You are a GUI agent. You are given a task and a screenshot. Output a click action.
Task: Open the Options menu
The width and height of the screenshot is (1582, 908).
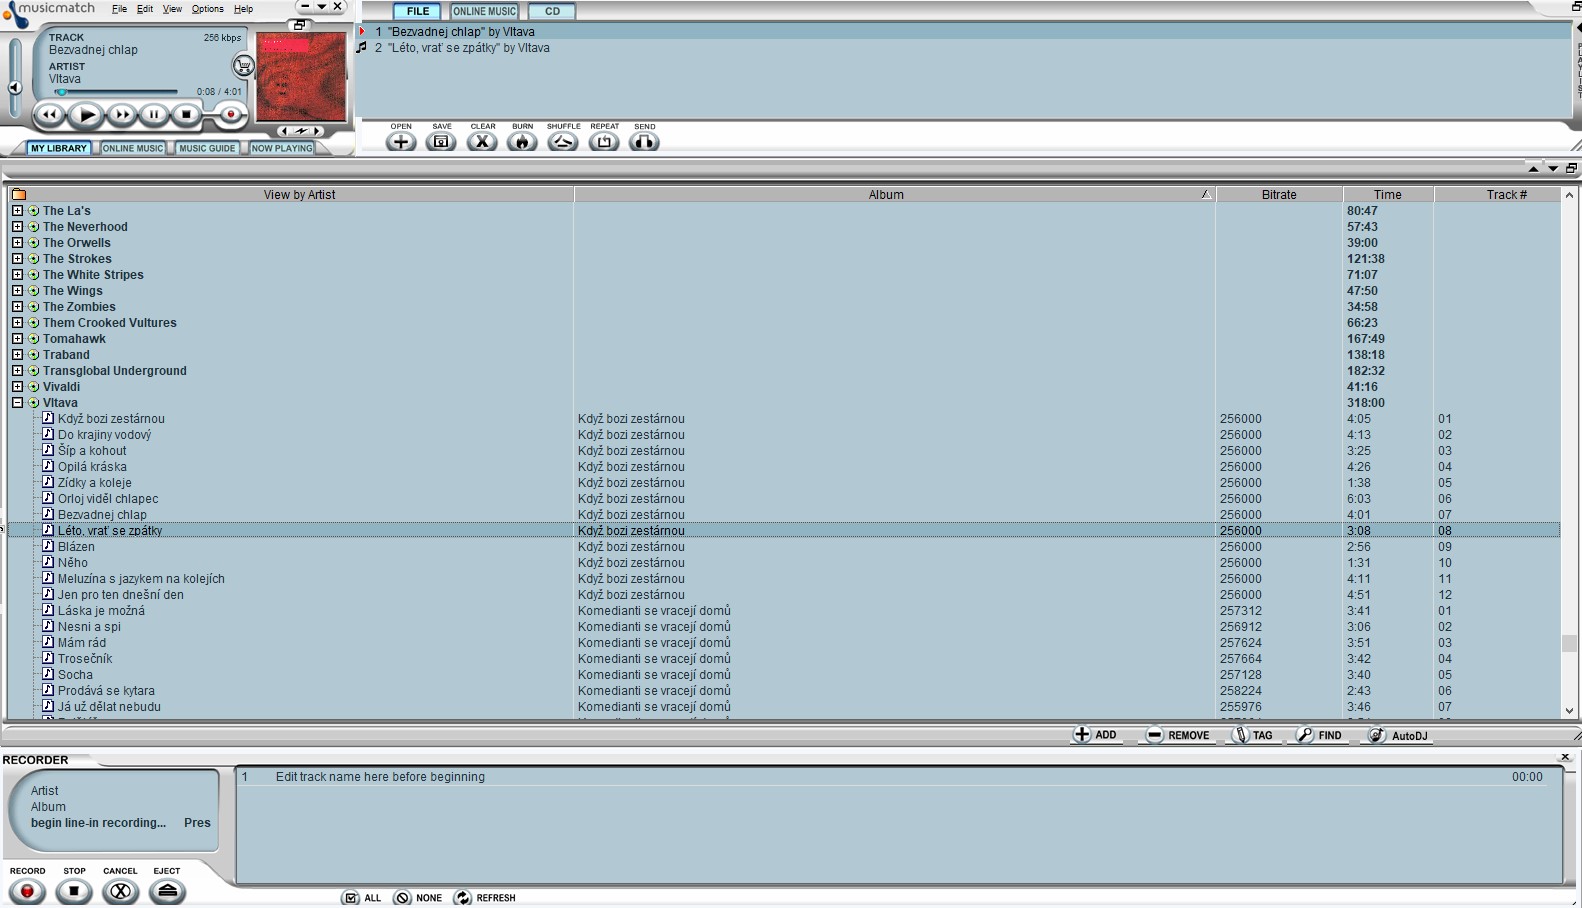207,9
